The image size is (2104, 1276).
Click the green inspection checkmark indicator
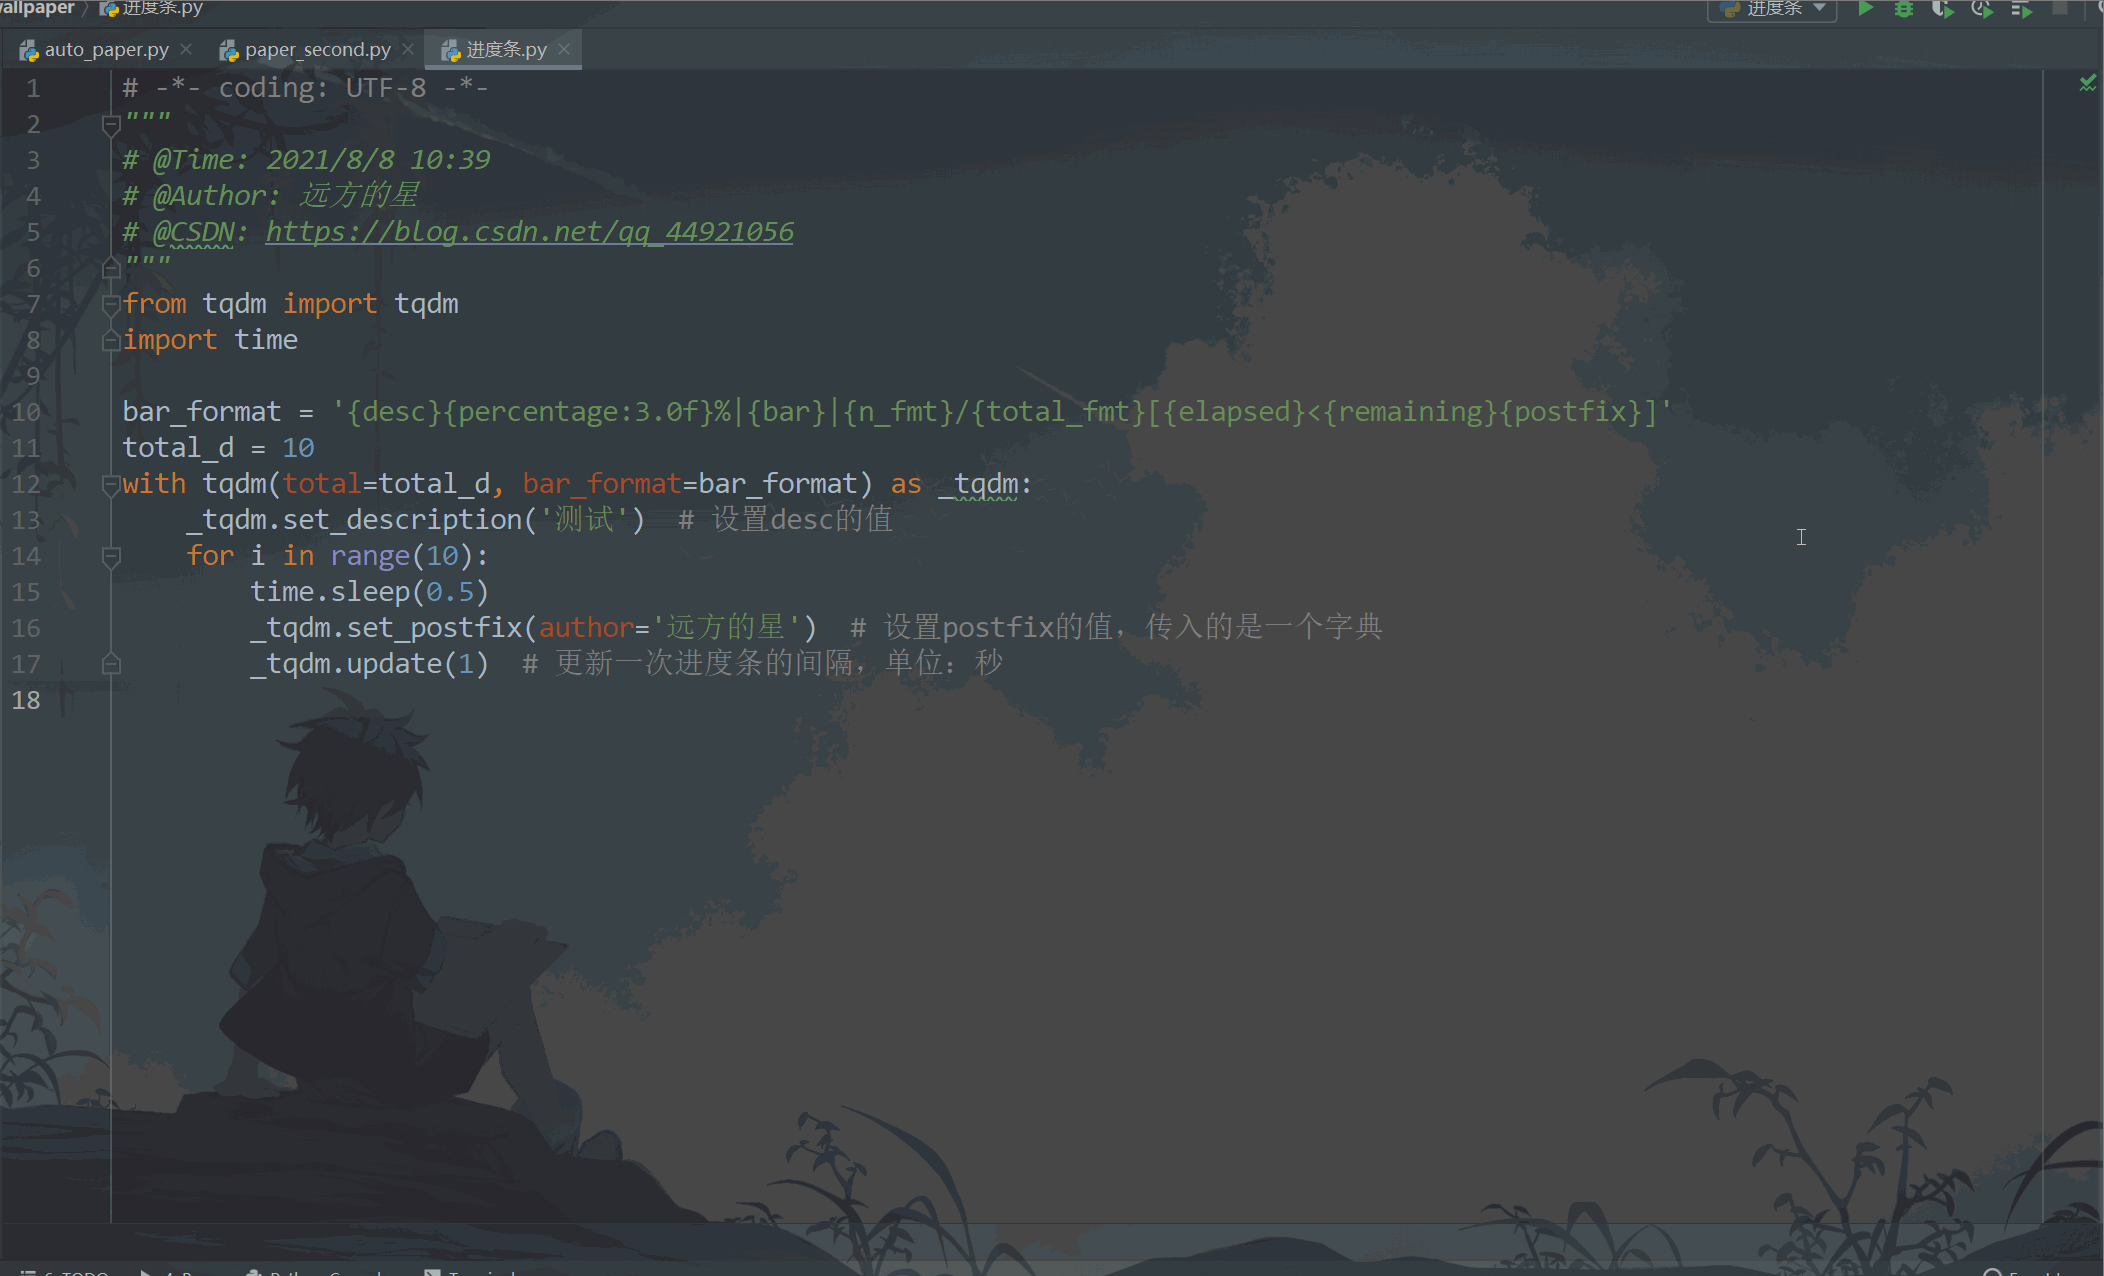[x=2087, y=84]
